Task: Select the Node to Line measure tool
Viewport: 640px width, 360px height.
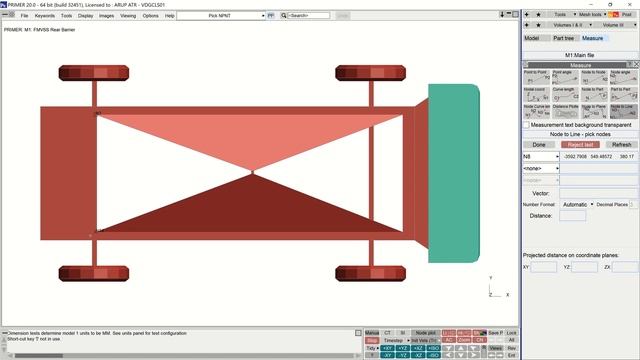Action: [623, 112]
